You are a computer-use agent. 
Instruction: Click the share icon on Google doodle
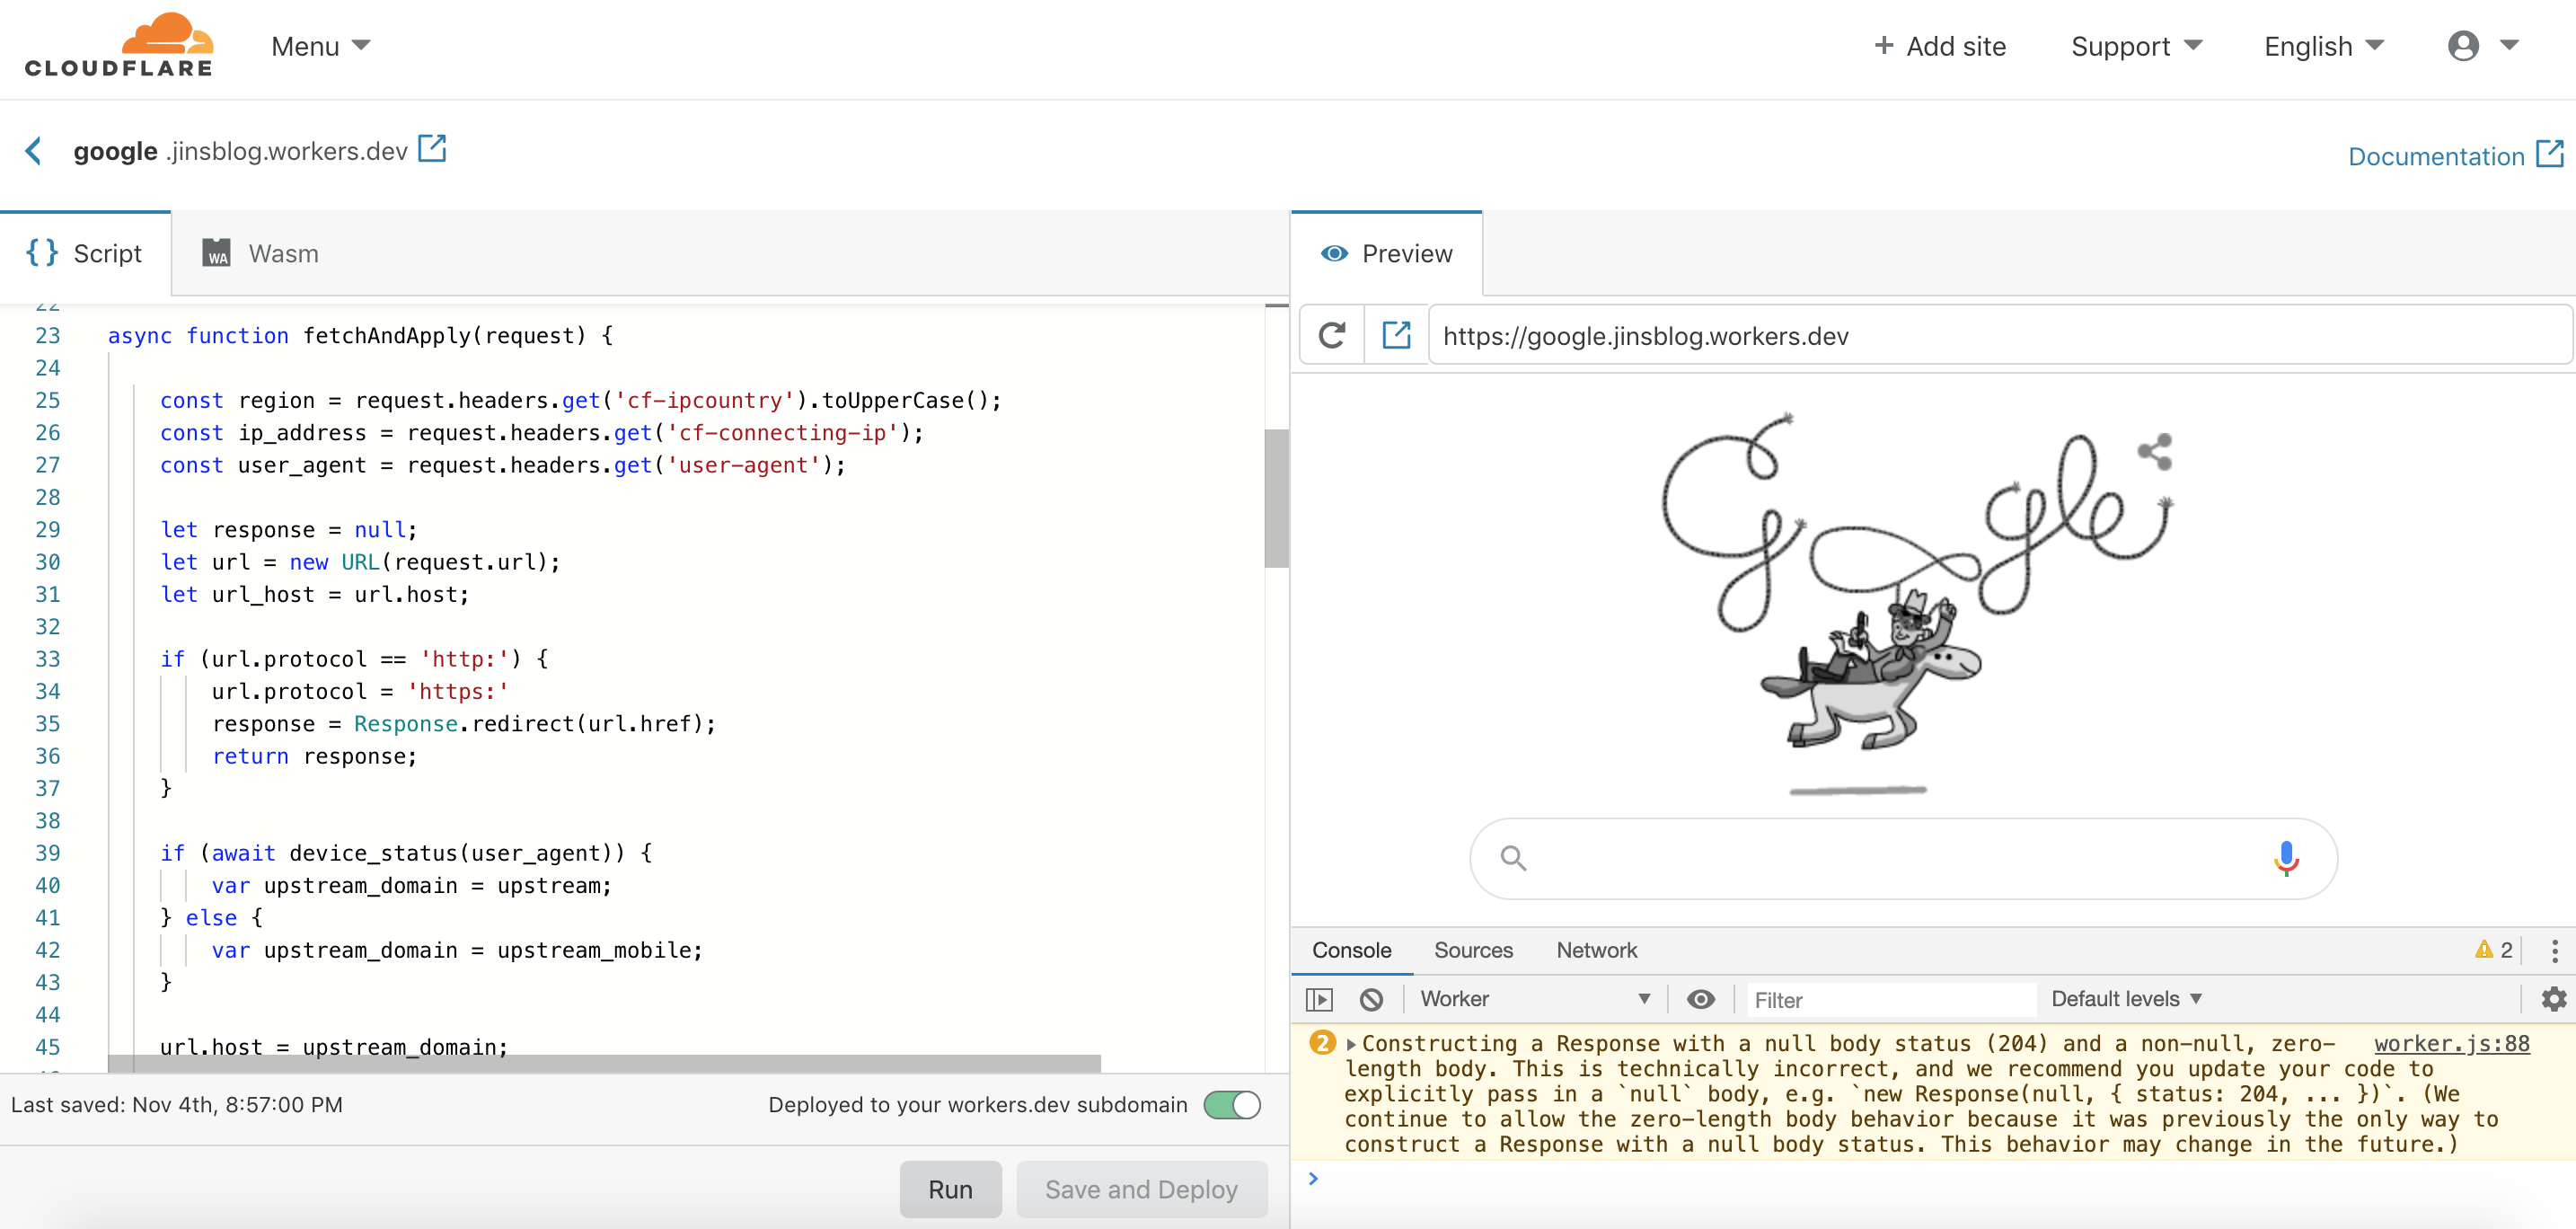[x=2155, y=452]
